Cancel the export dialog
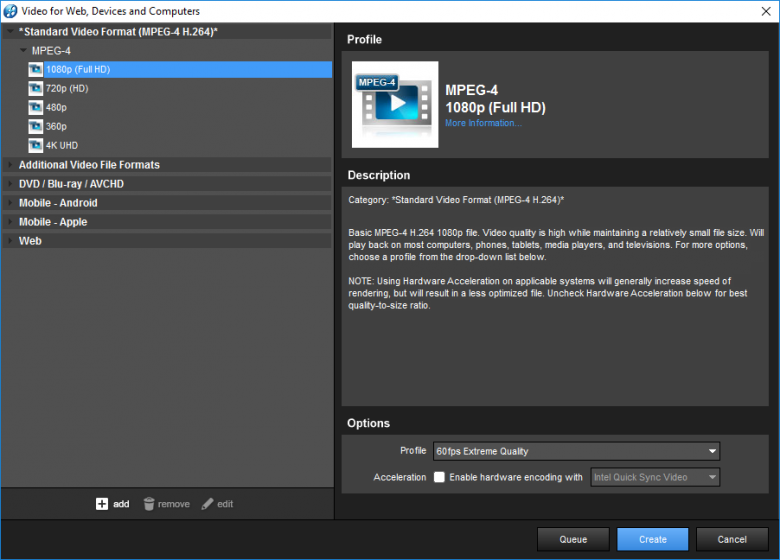Image resolution: width=780 pixels, height=560 pixels. coord(732,539)
